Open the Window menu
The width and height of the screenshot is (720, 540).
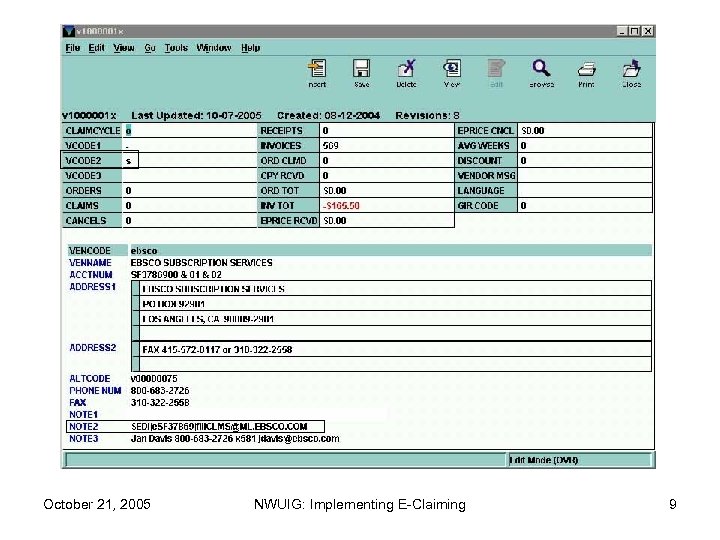pos(214,48)
